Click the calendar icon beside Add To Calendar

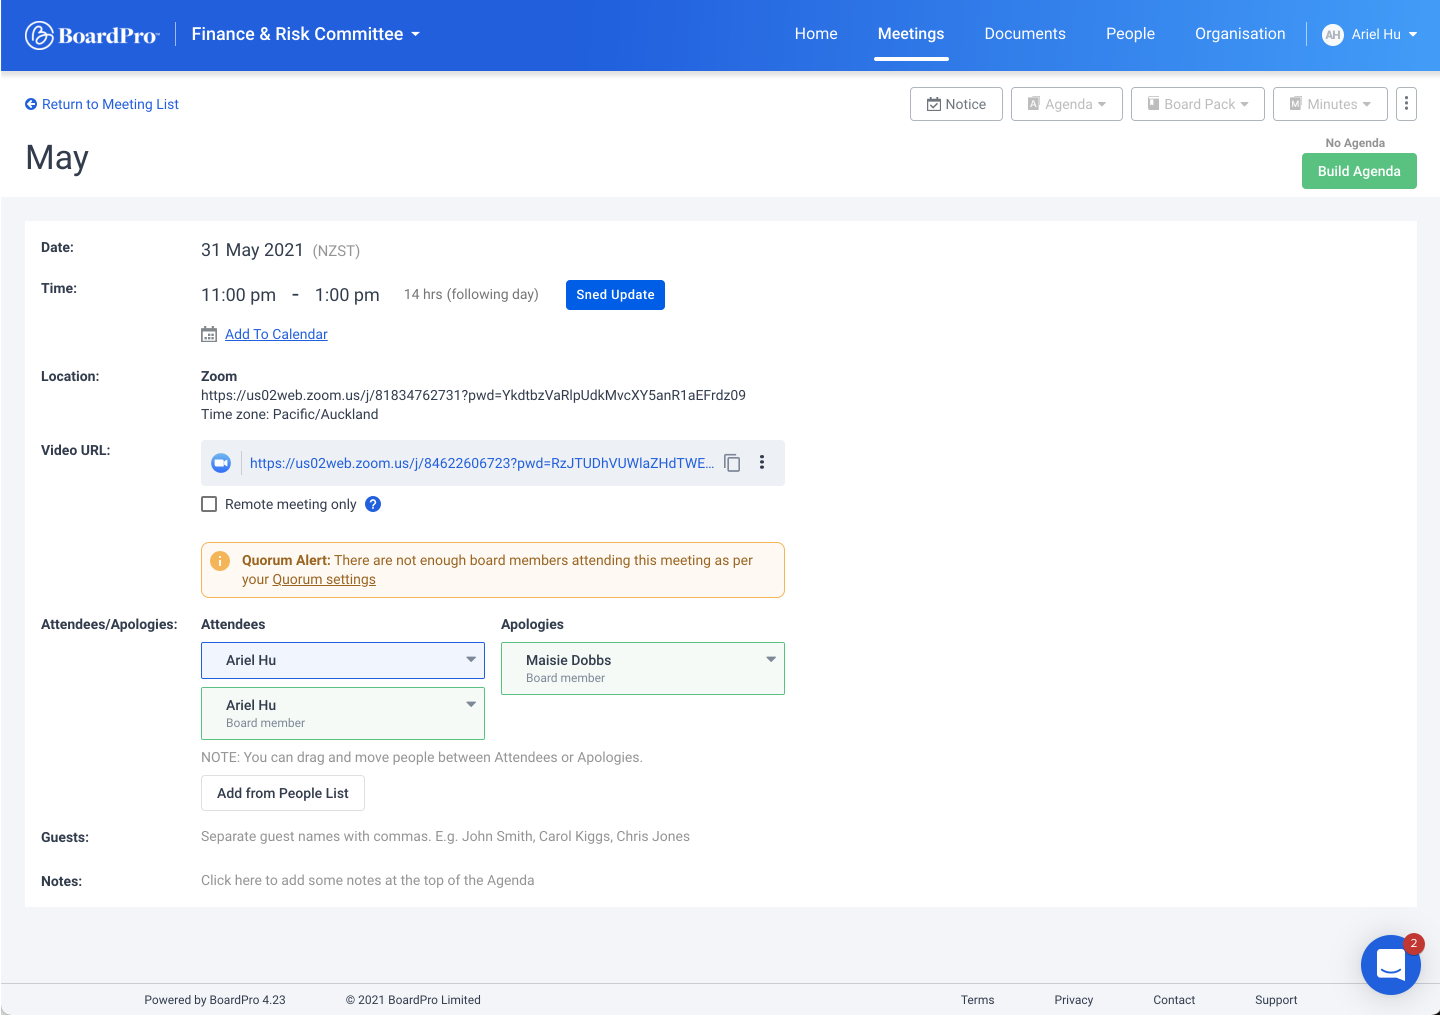[209, 334]
